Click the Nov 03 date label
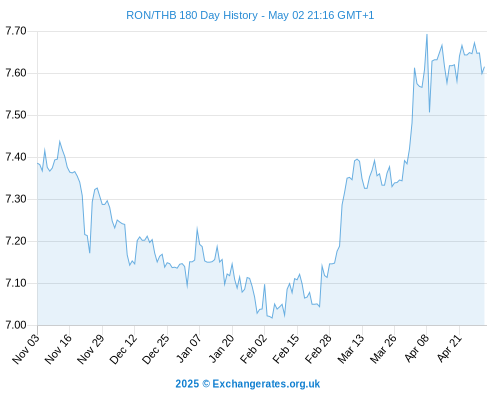The width and height of the screenshot is (495, 400). (26, 348)
